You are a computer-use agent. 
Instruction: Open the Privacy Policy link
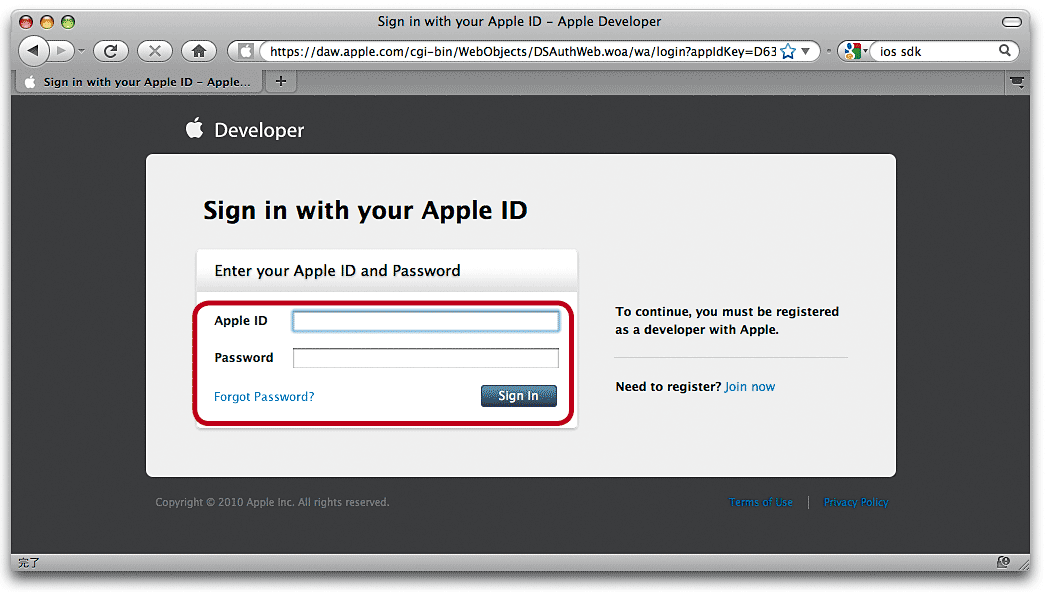tap(856, 502)
